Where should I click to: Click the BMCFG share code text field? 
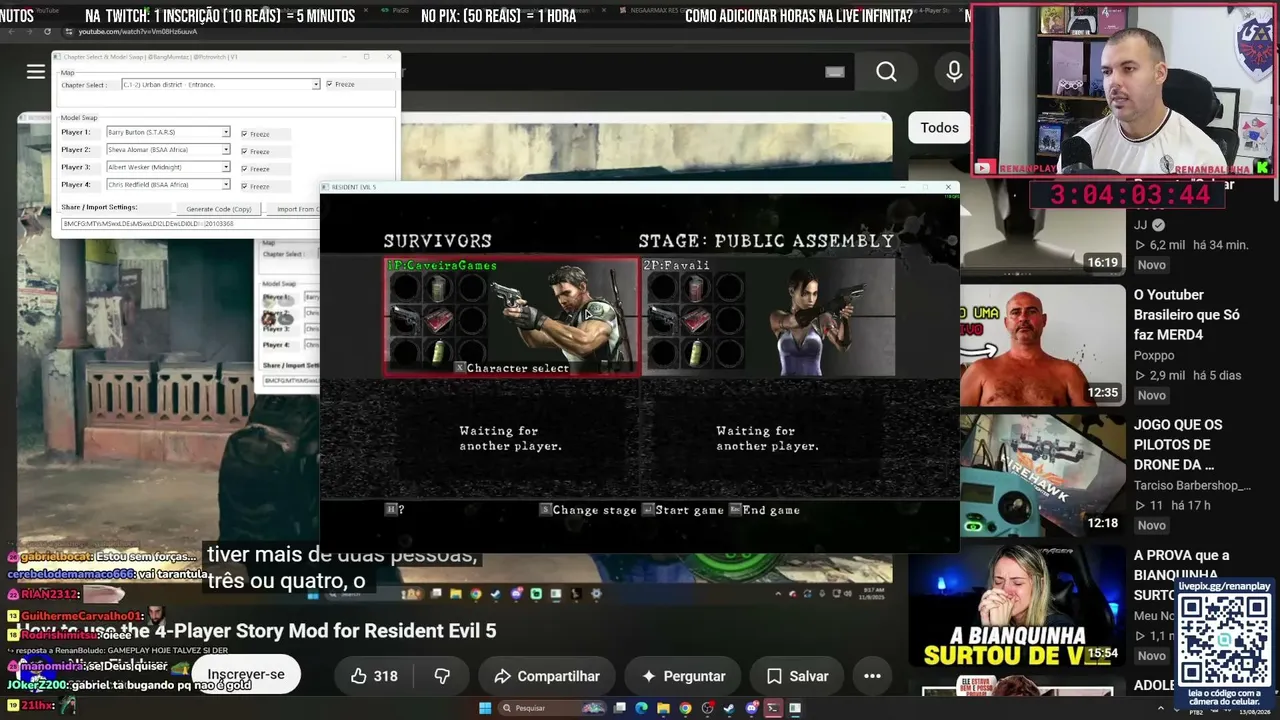pyautogui.click(x=190, y=224)
